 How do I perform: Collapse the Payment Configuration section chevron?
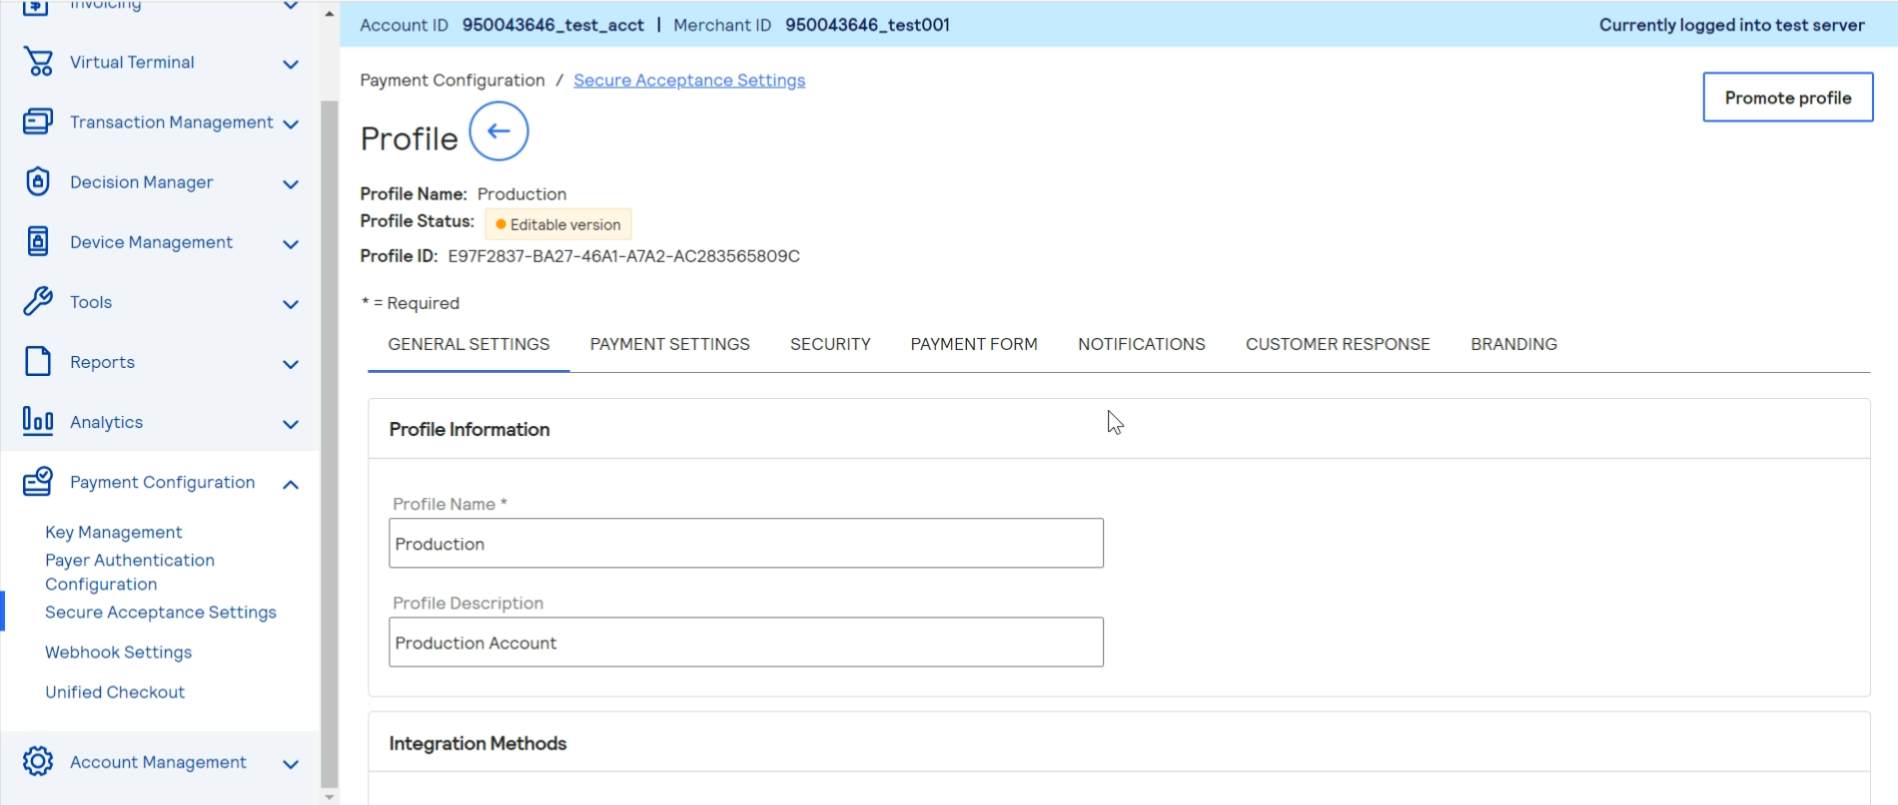[291, 485]
